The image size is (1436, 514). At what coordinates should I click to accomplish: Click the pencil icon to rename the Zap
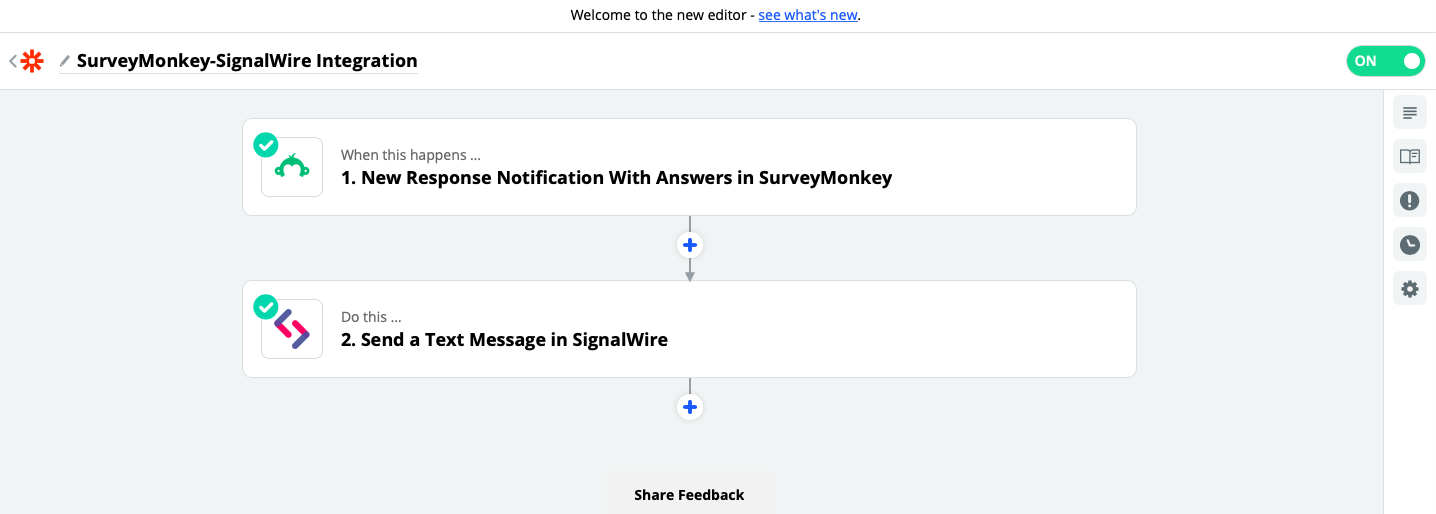pyautogui.click(x=65, y=61)
